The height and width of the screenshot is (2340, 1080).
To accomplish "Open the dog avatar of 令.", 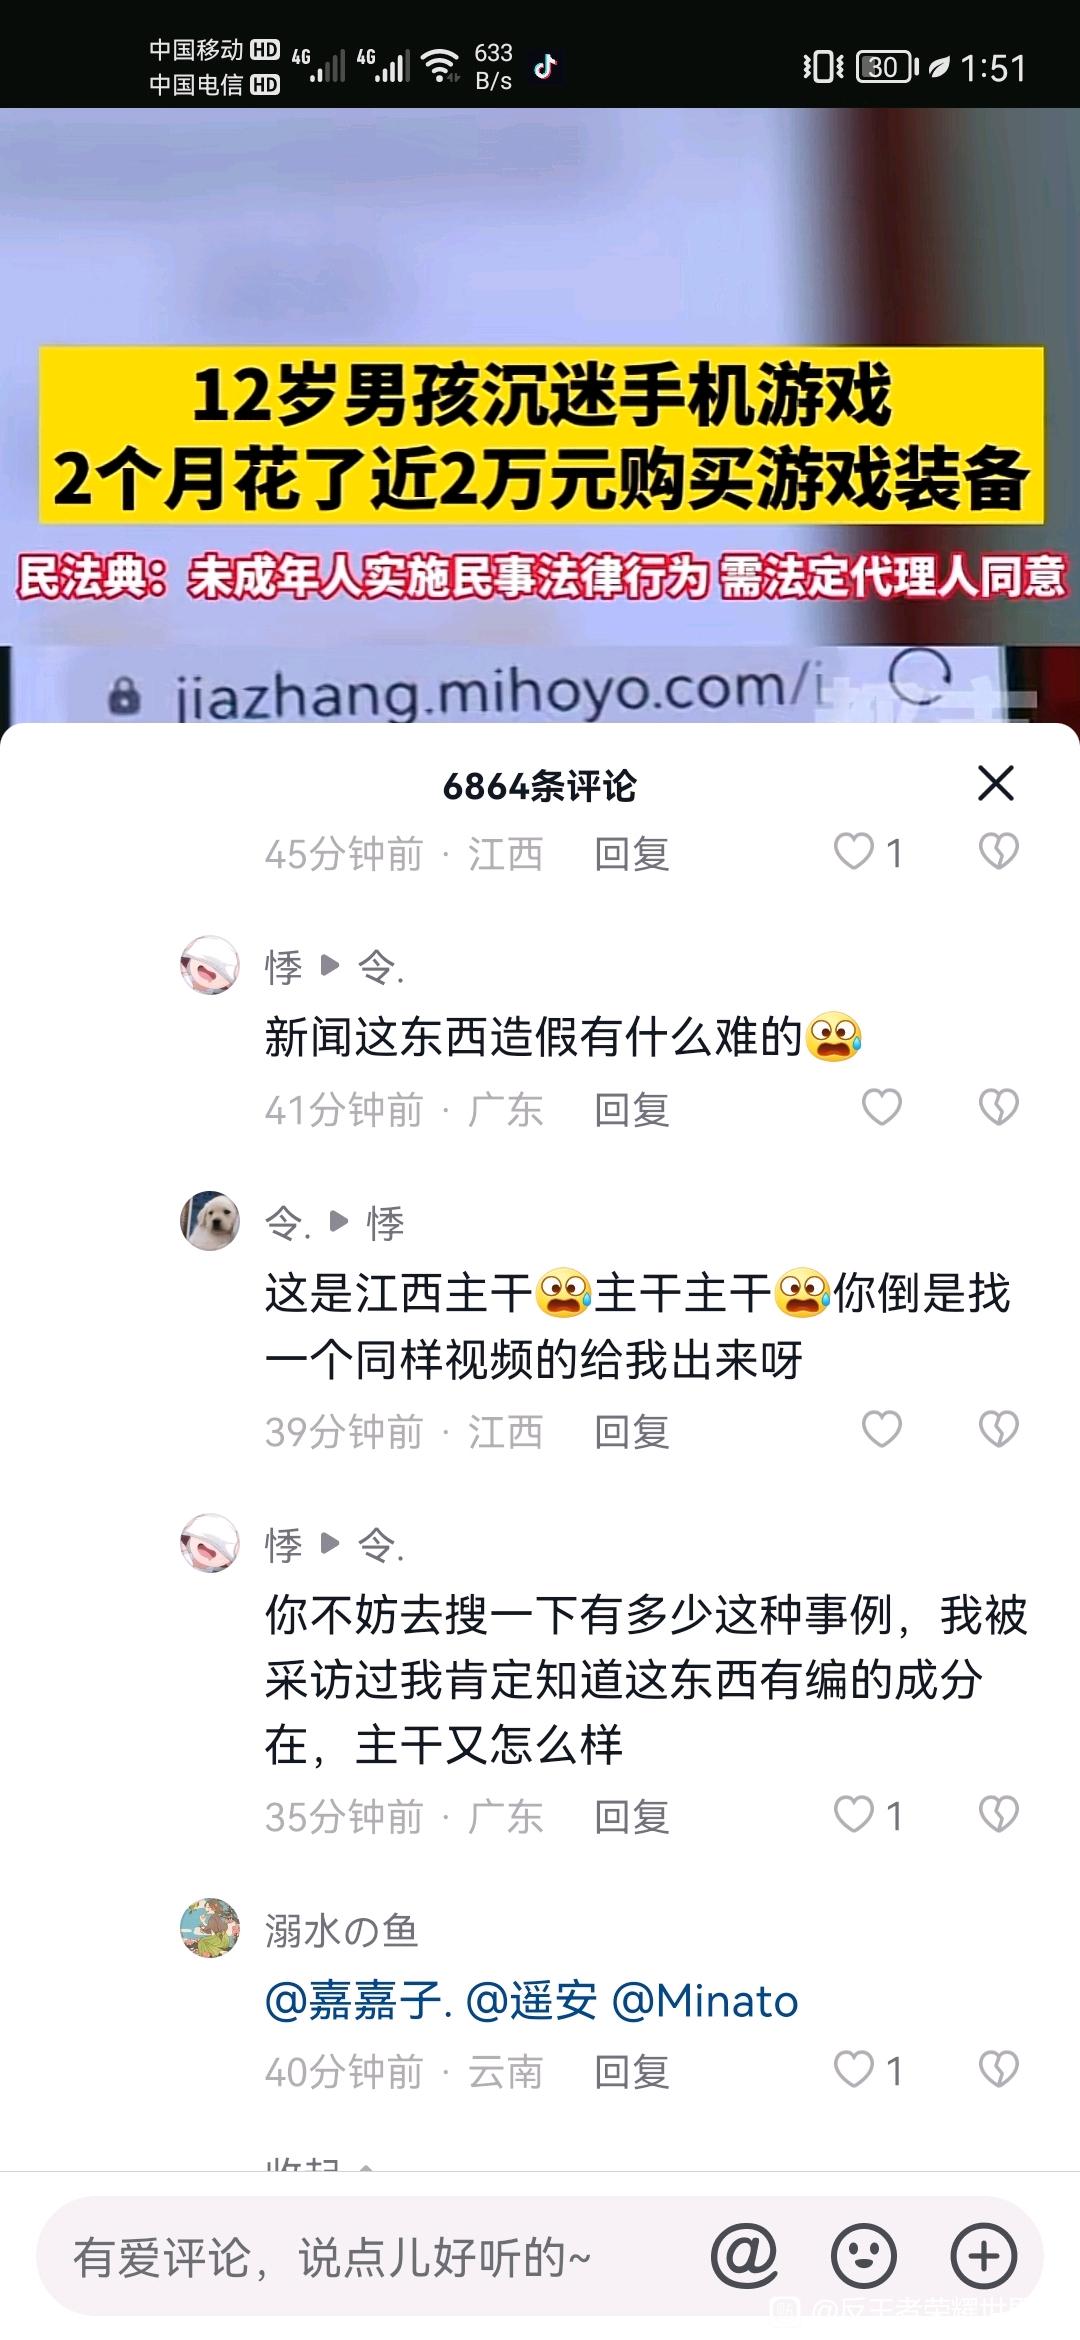I will (210, 1220).
